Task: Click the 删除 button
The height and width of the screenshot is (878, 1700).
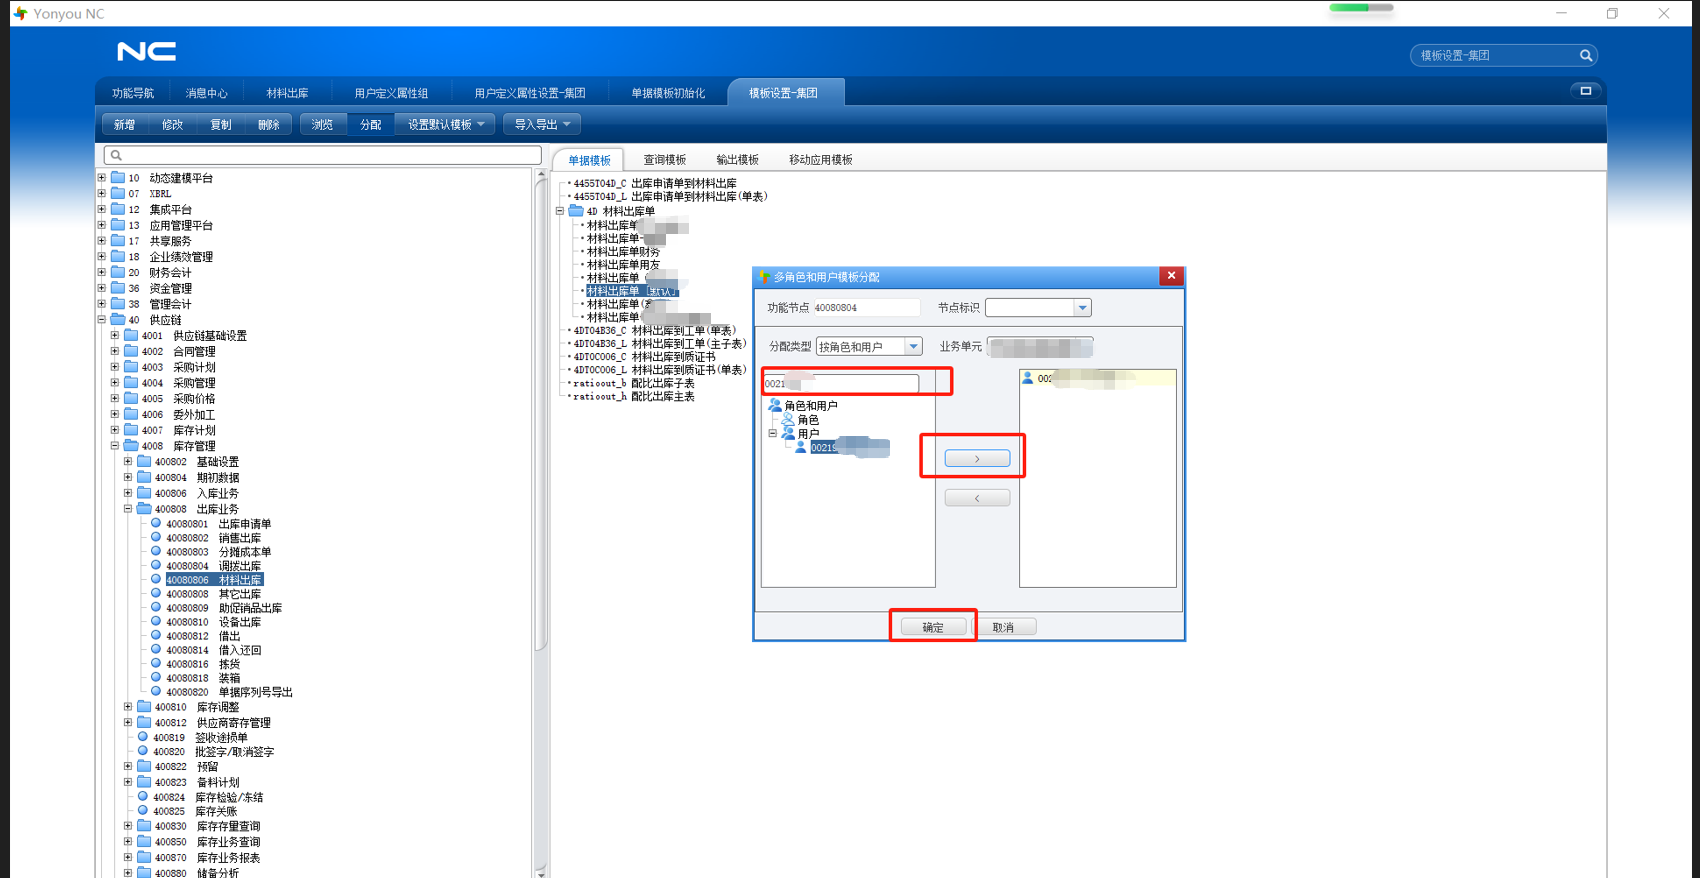Action: click(x=268, y=125)
